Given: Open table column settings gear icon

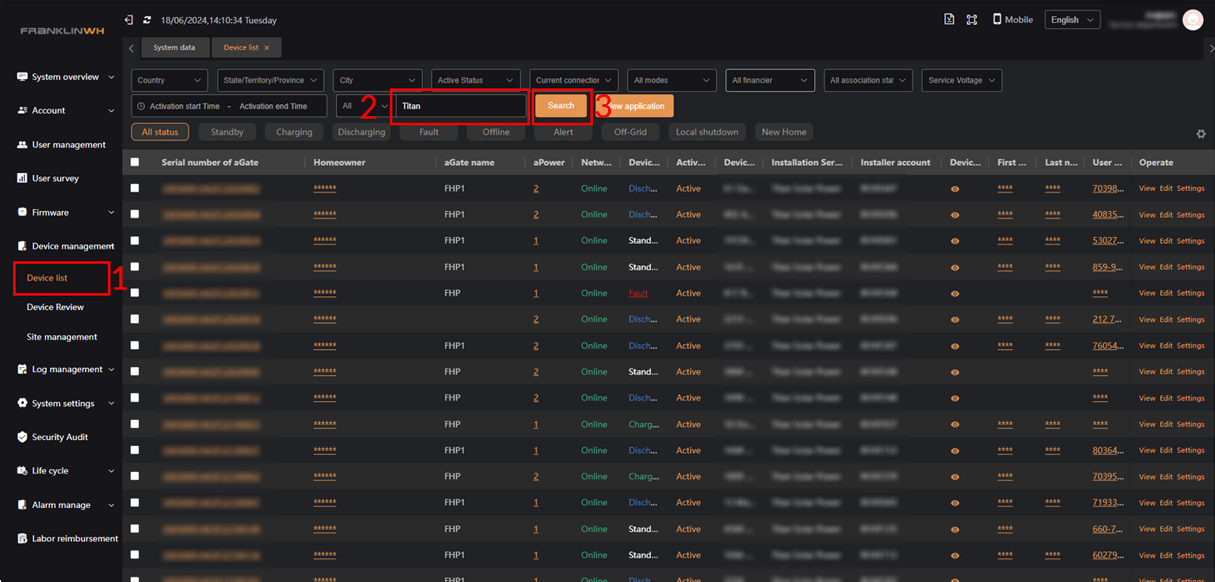Looking at the screenshot, I should [1201, 133].
